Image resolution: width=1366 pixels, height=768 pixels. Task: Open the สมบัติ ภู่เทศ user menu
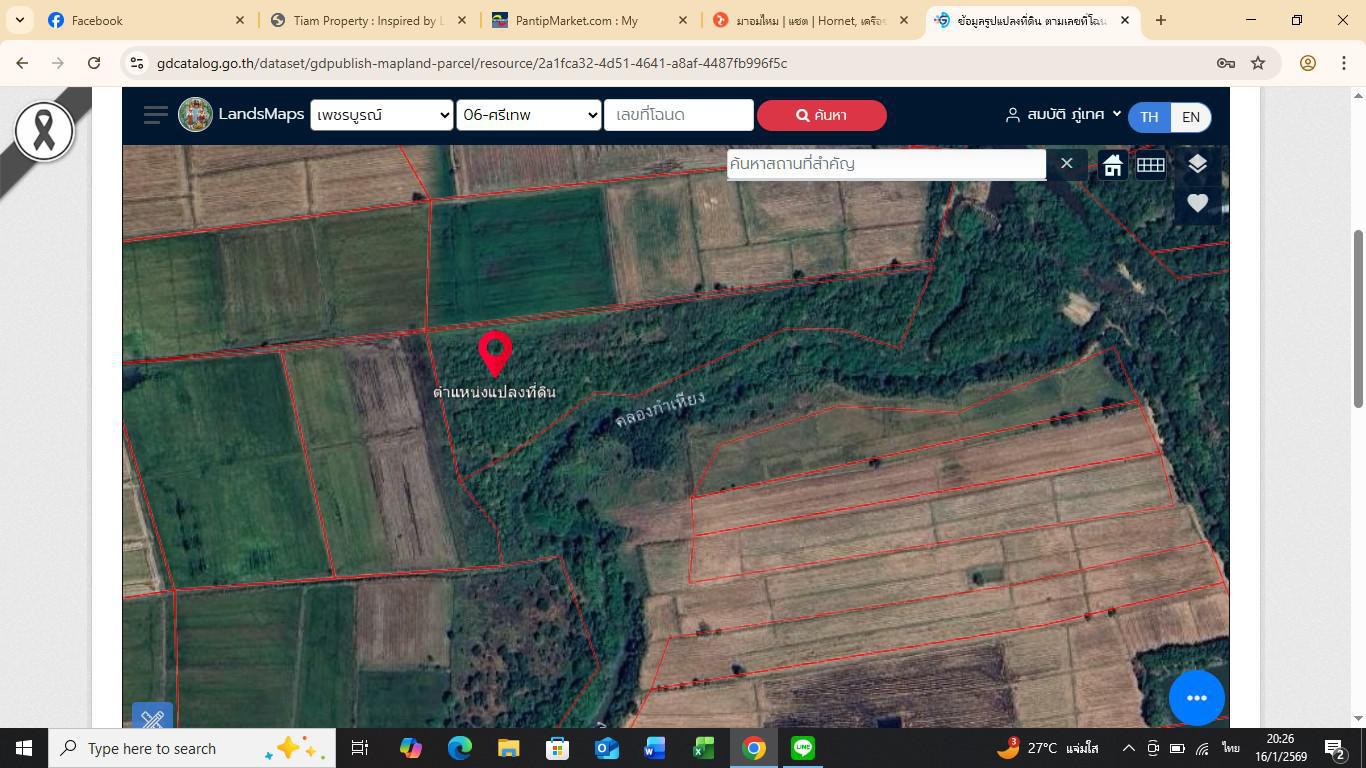[1064, 115]
